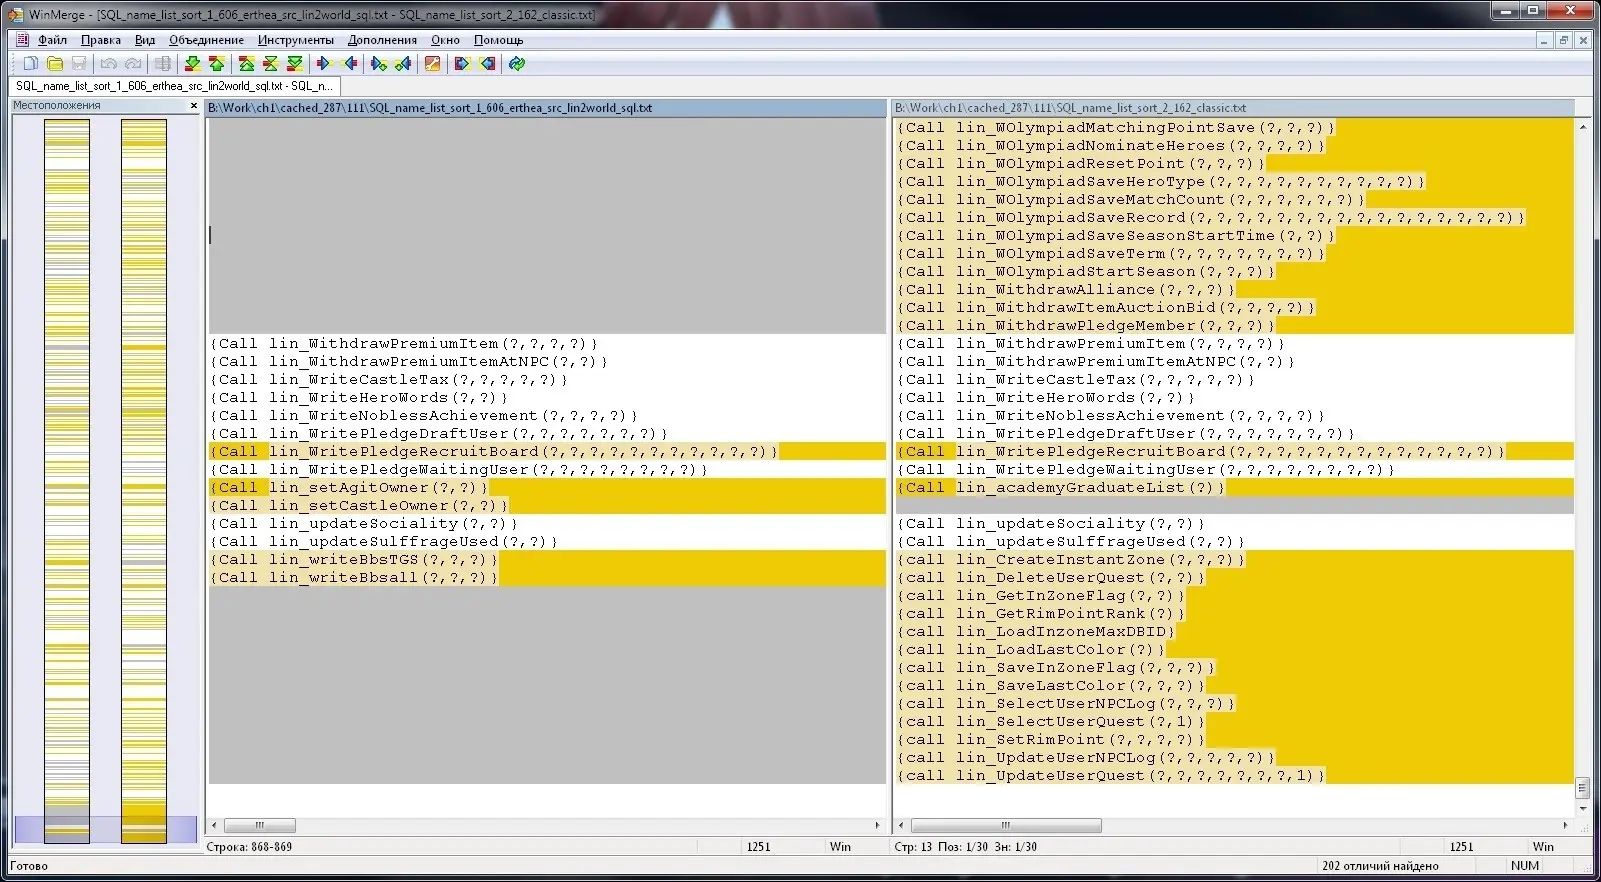Jump to the next difference
Viewport: 1601px width, 882px height.
tap(193, 64)
